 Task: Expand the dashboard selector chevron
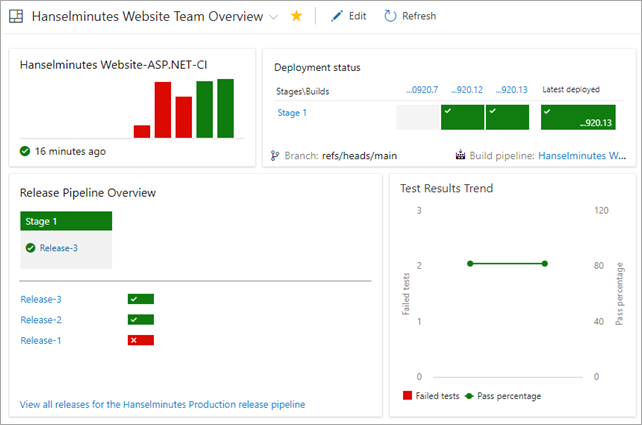pyautogui.click(x=274, y=17)
